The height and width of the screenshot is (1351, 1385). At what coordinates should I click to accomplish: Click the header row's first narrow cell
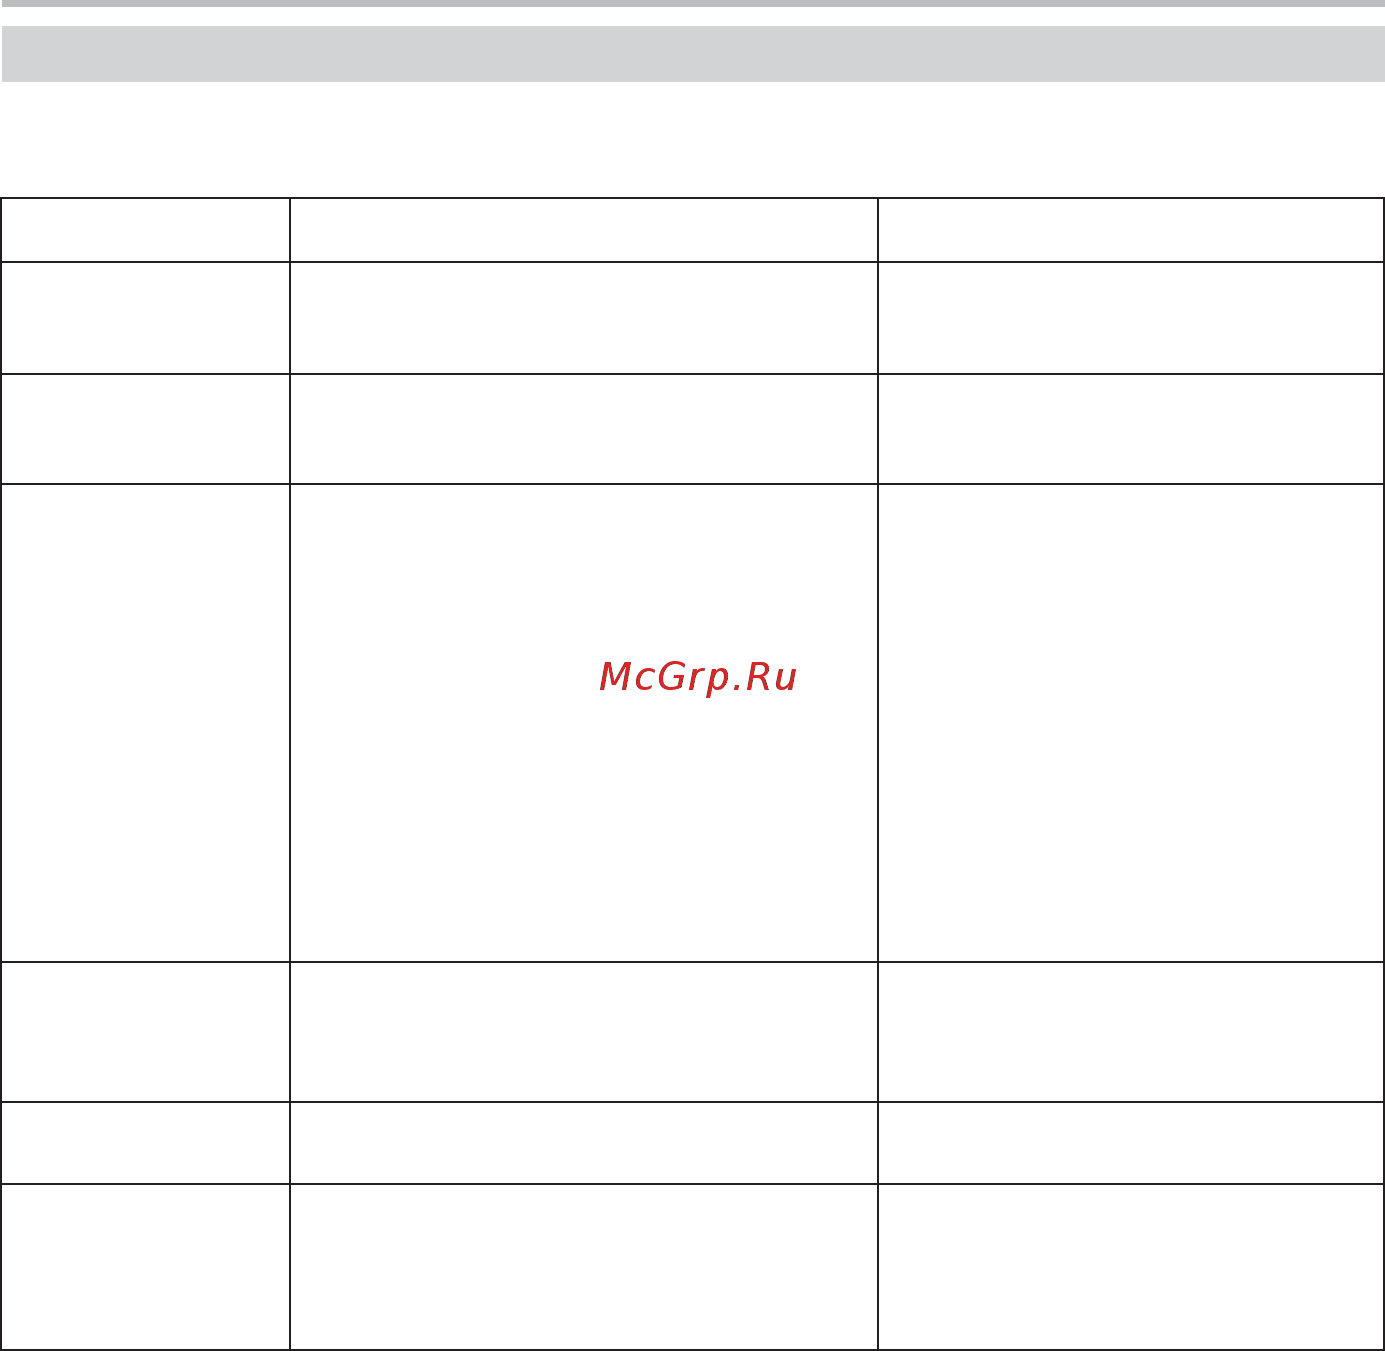tap(145, 230)
